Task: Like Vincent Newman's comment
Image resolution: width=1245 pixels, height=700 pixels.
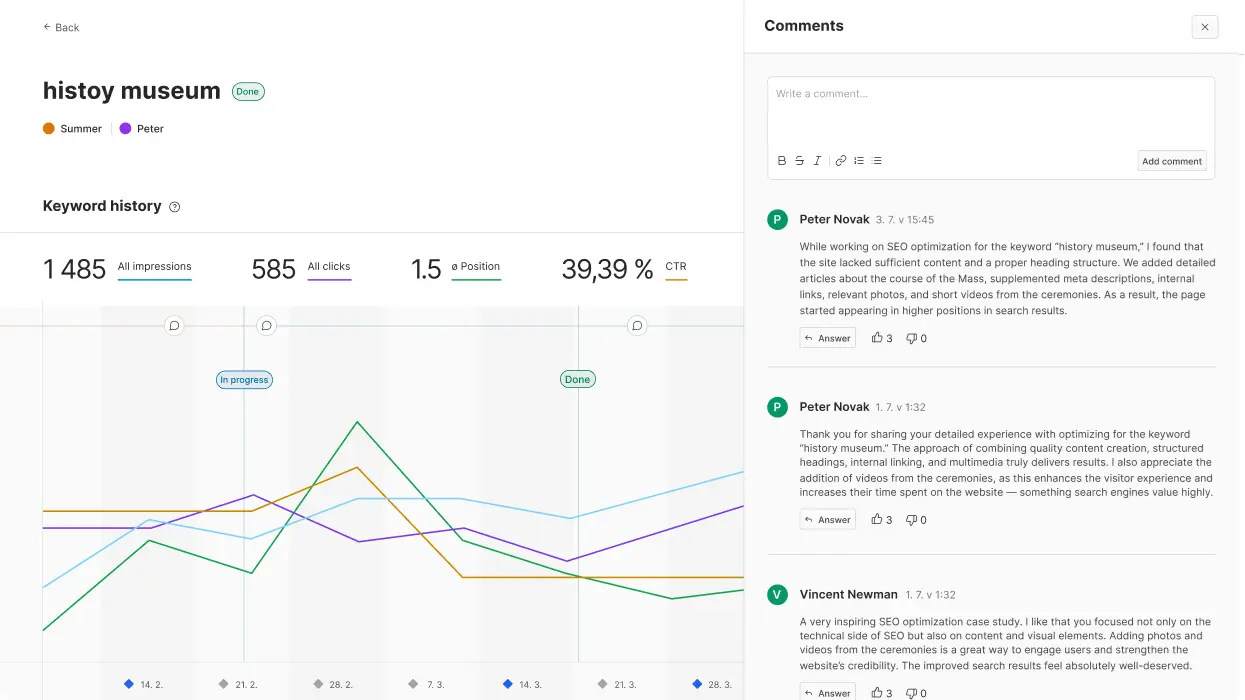Action: coord(881,692)
